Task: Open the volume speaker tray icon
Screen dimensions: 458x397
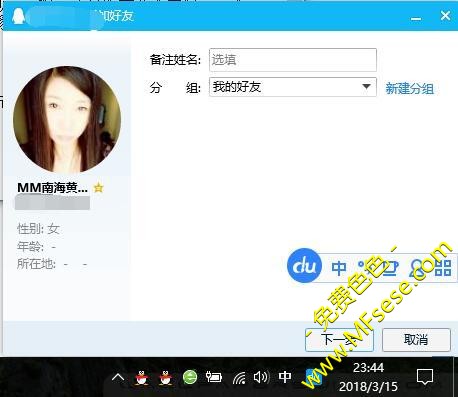Action: [x=261, y=378]
